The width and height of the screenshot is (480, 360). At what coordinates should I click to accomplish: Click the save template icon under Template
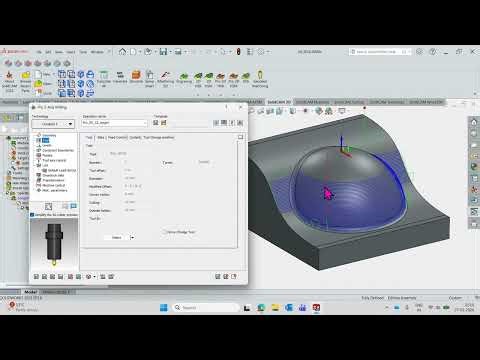pyautogui.click(x=156, y=123)
